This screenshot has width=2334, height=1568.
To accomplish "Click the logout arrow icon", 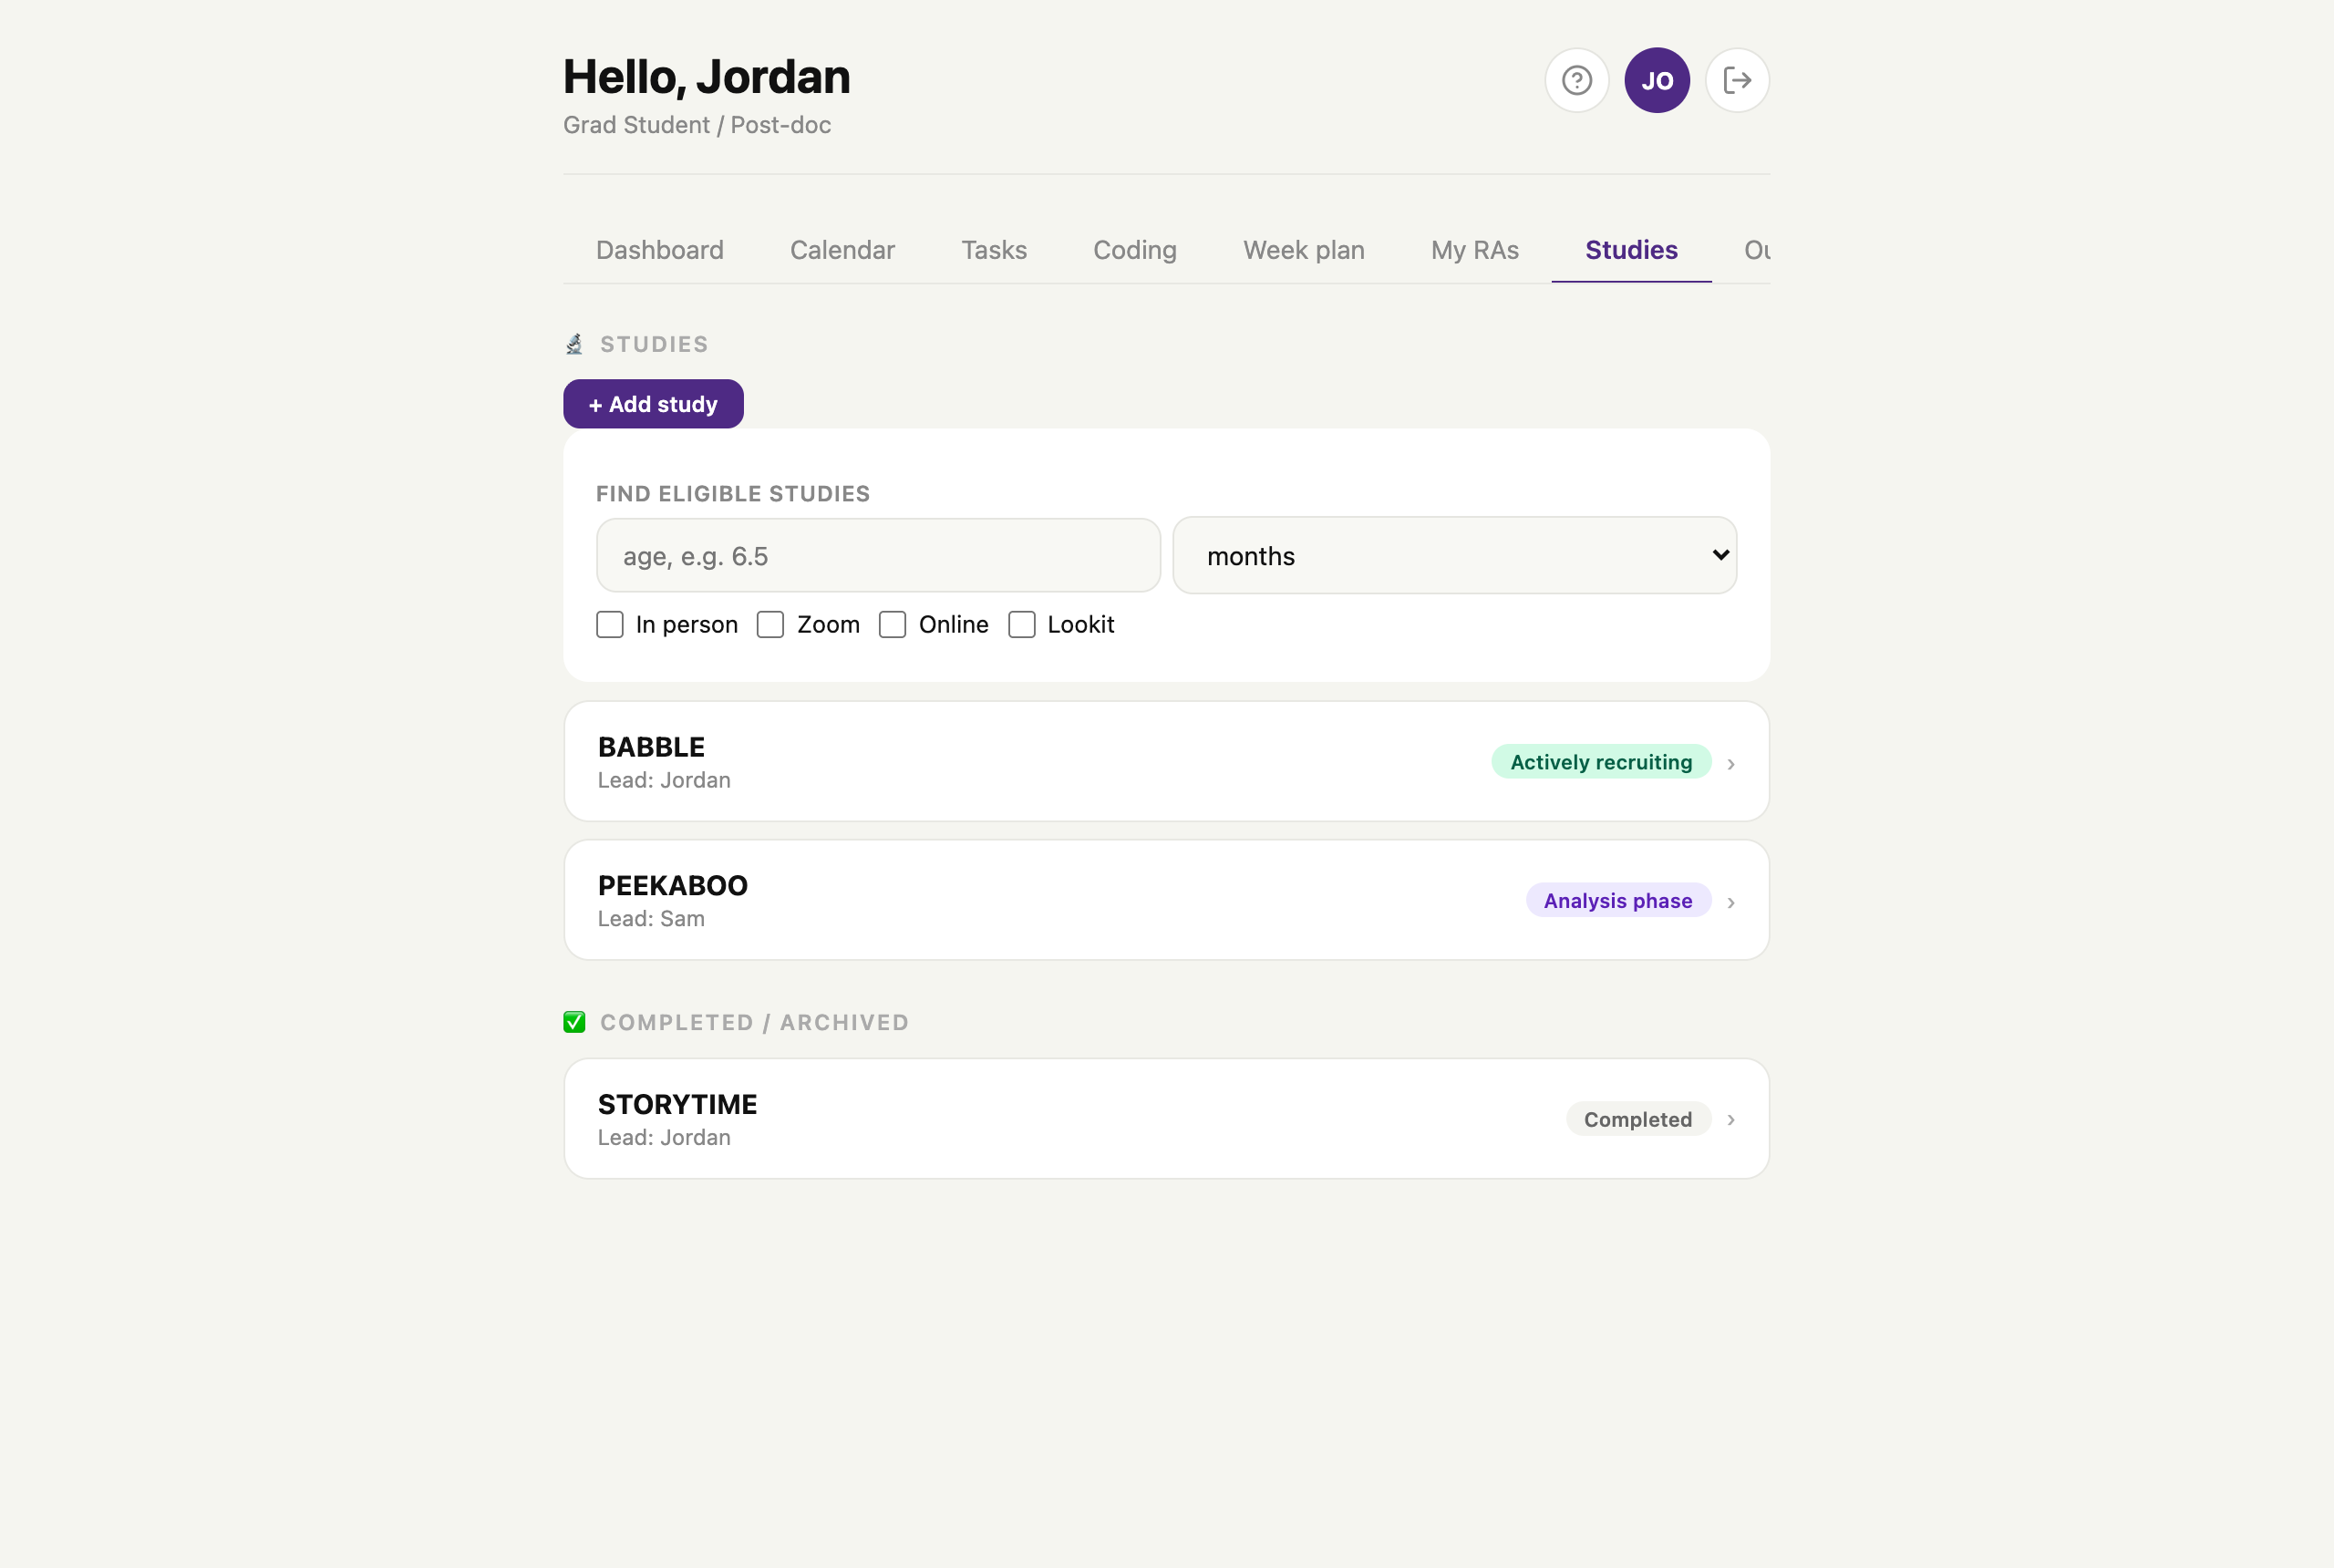I will tap(1737, 80).
